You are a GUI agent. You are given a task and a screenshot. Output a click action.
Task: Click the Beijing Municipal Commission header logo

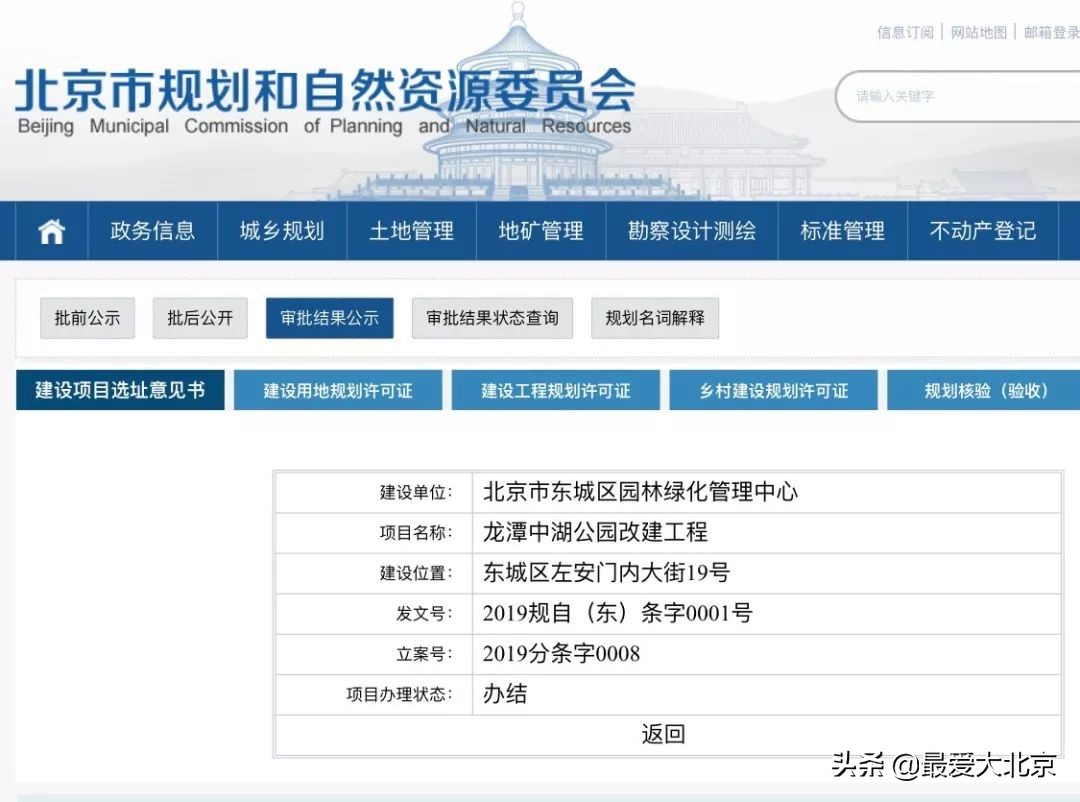point(325,95)
